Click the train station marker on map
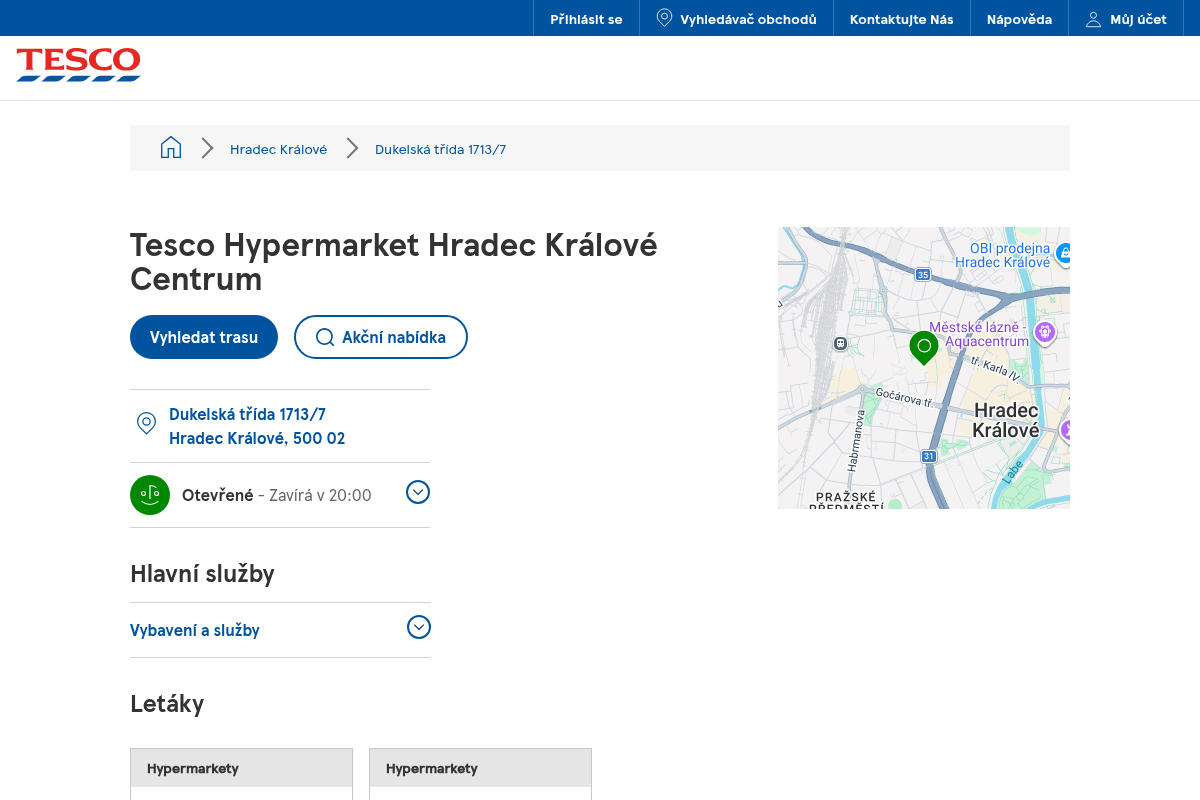 click(x=840, y=344)
